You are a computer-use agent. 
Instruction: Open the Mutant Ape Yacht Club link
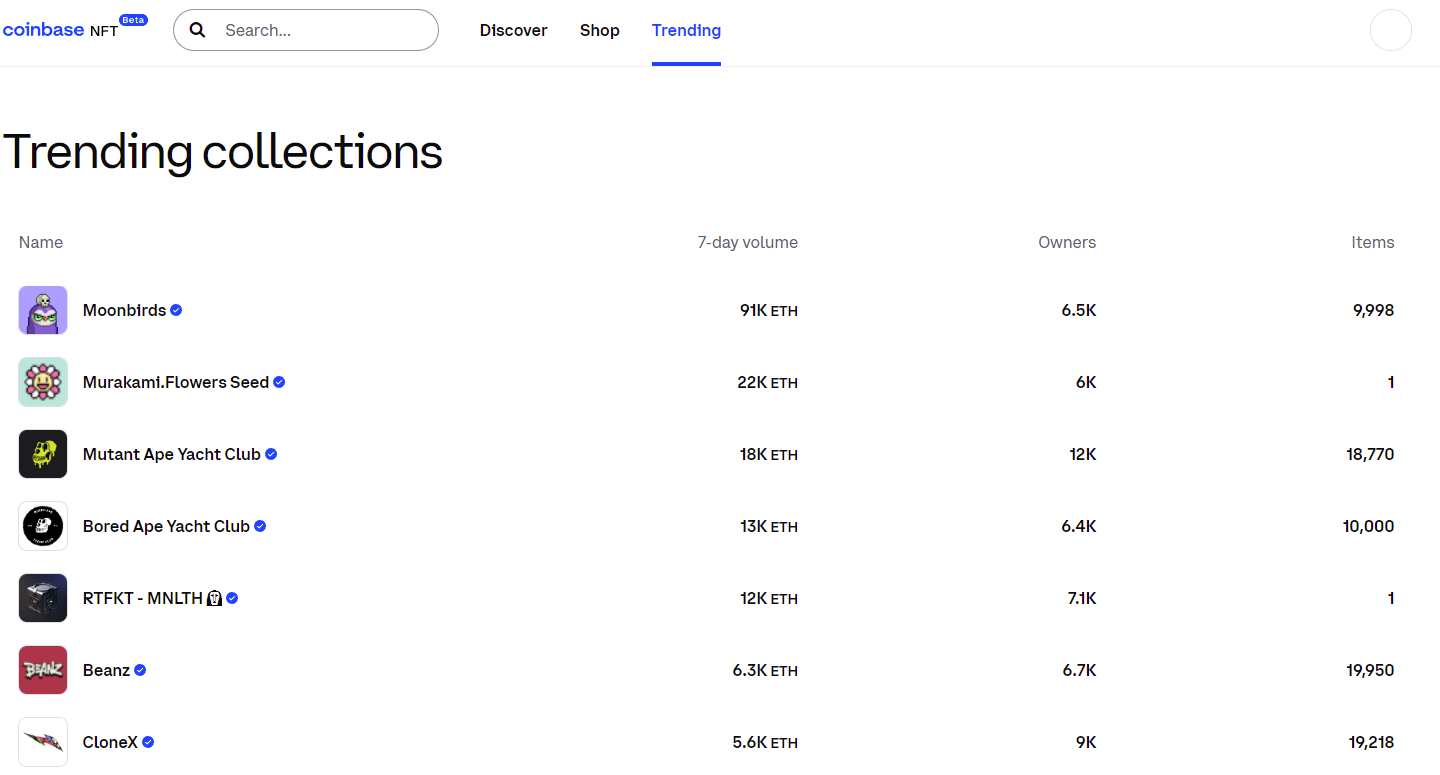172,454
